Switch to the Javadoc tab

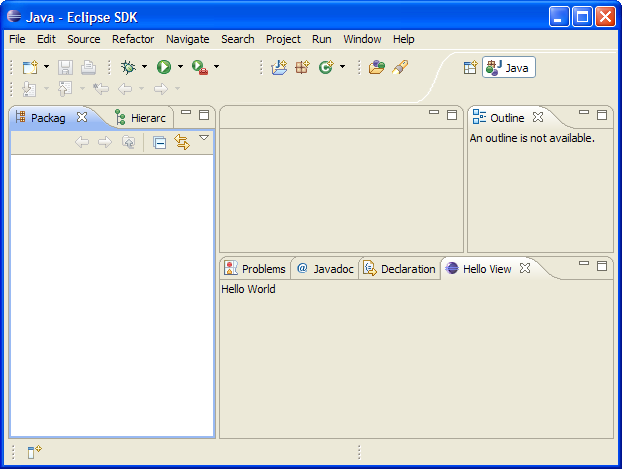325,269
